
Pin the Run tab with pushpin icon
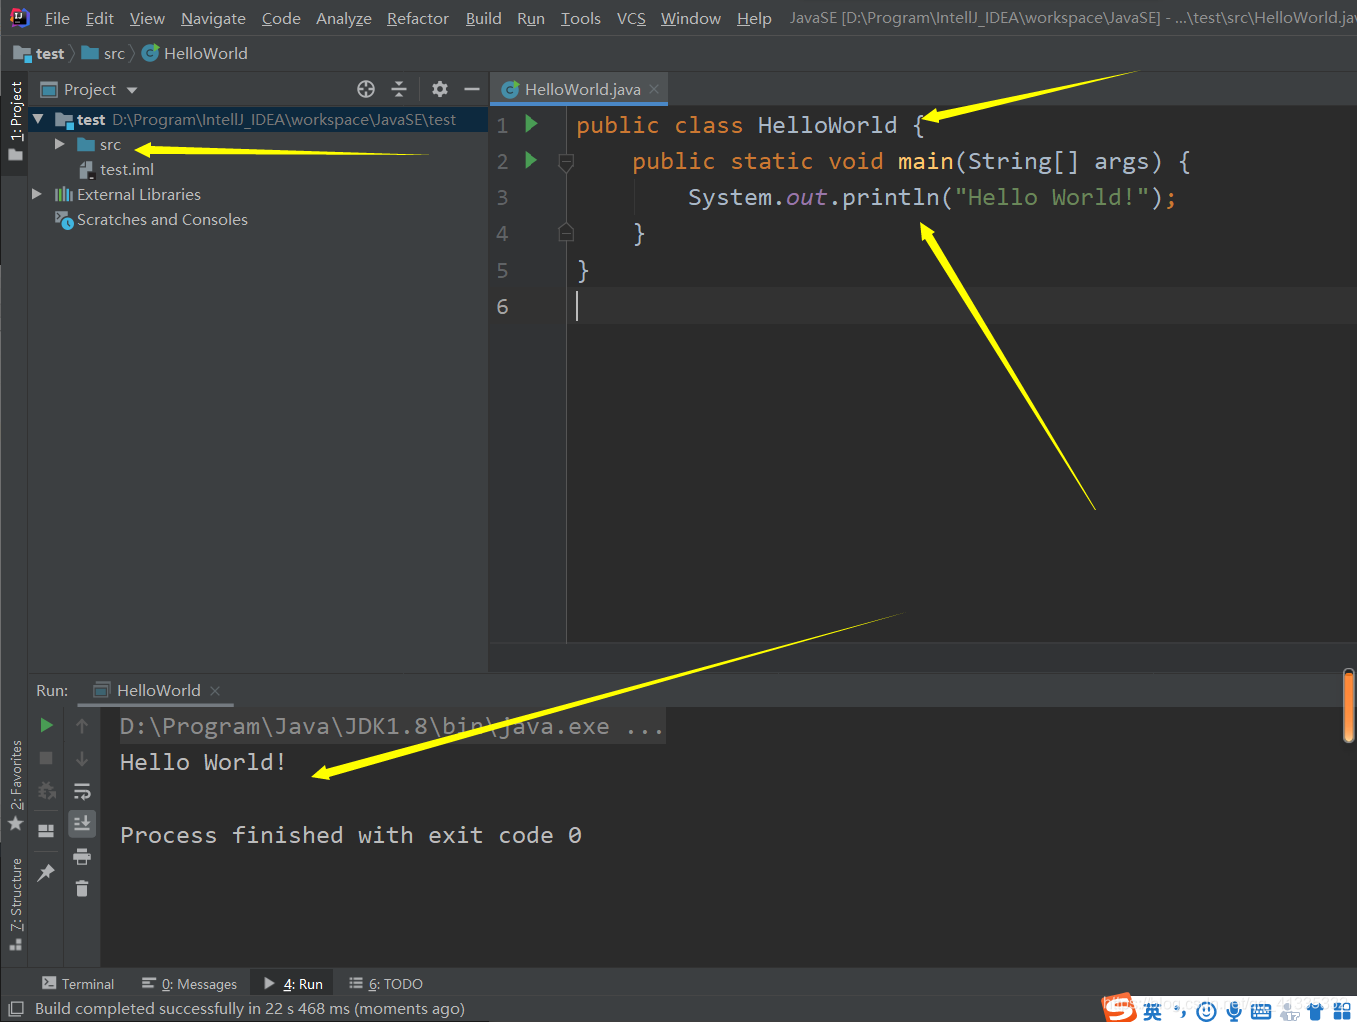[46, 873]
